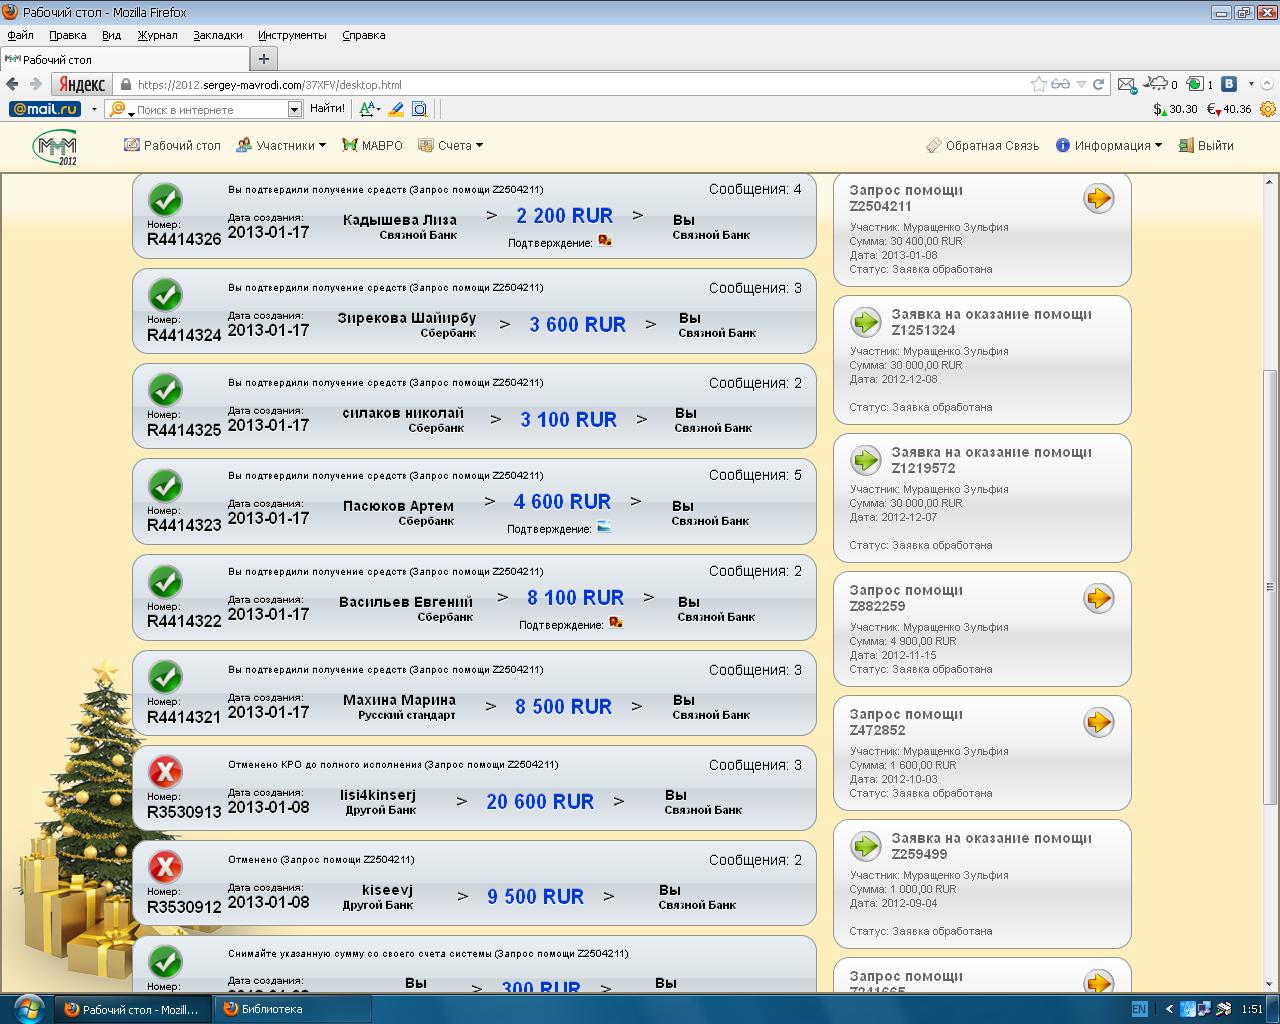
Task: Open orange arrow on request Z882259
Action: 1098,598
